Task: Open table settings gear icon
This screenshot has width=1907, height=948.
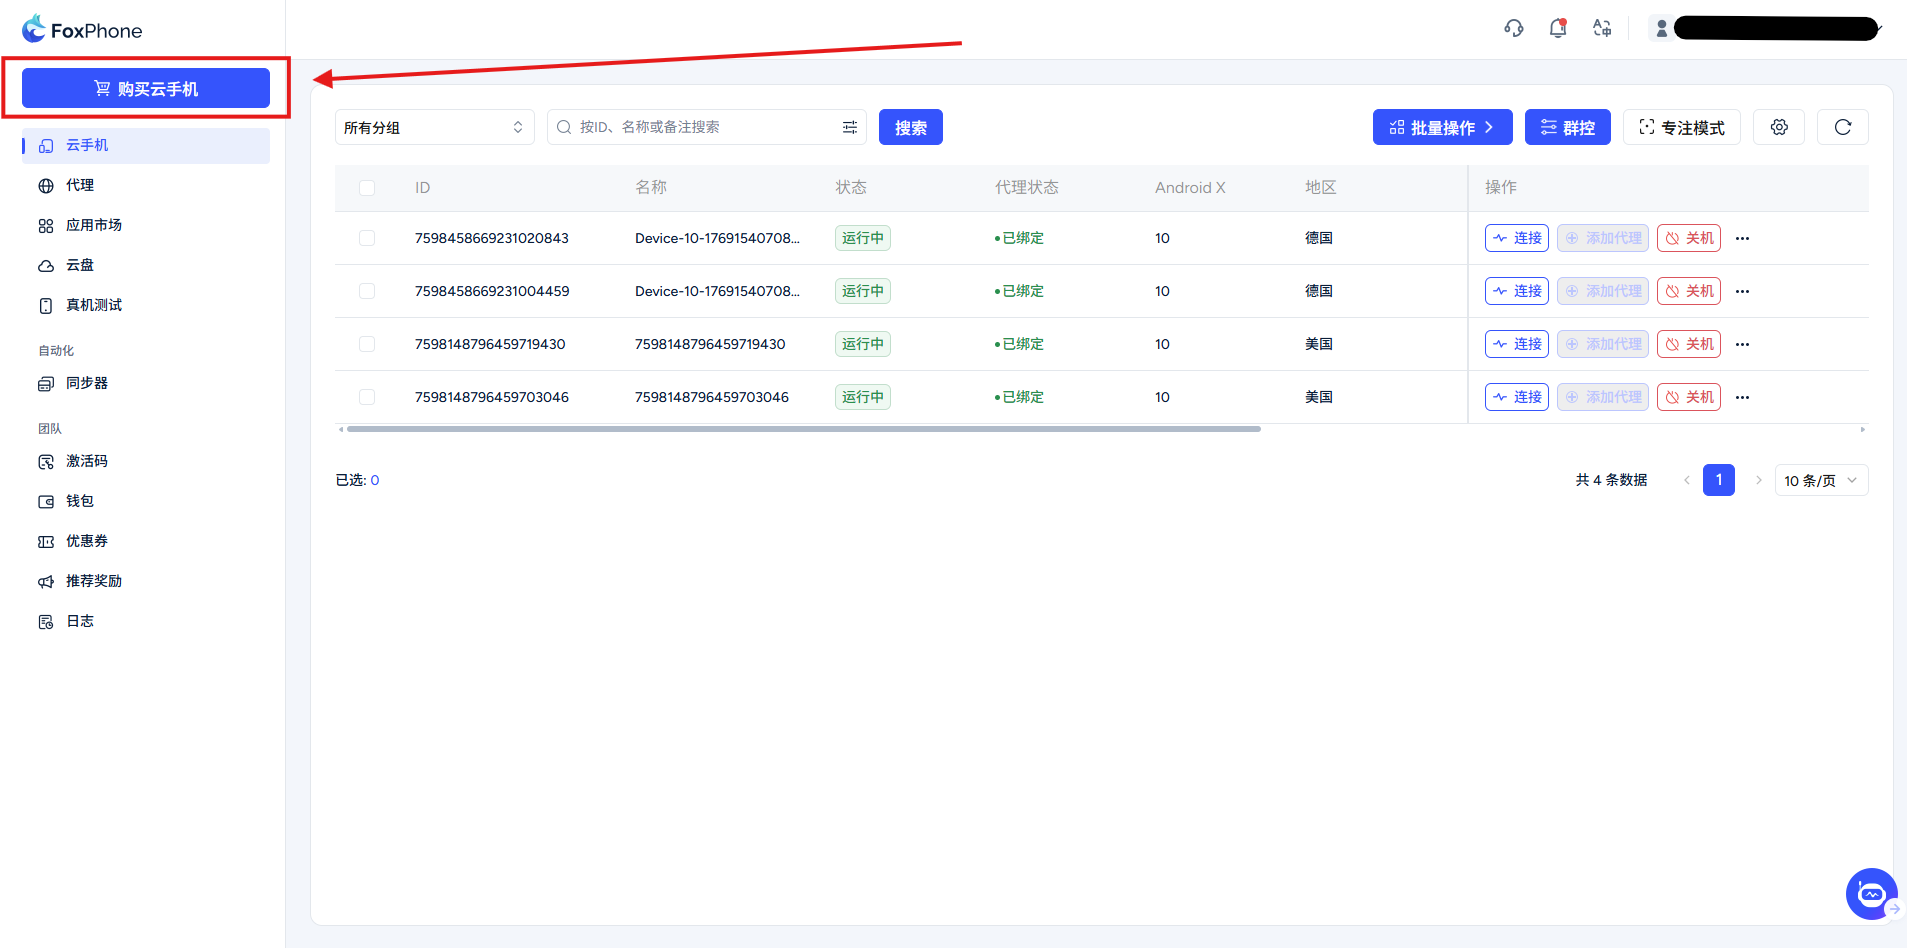Action: click(x=1779, y=127)
